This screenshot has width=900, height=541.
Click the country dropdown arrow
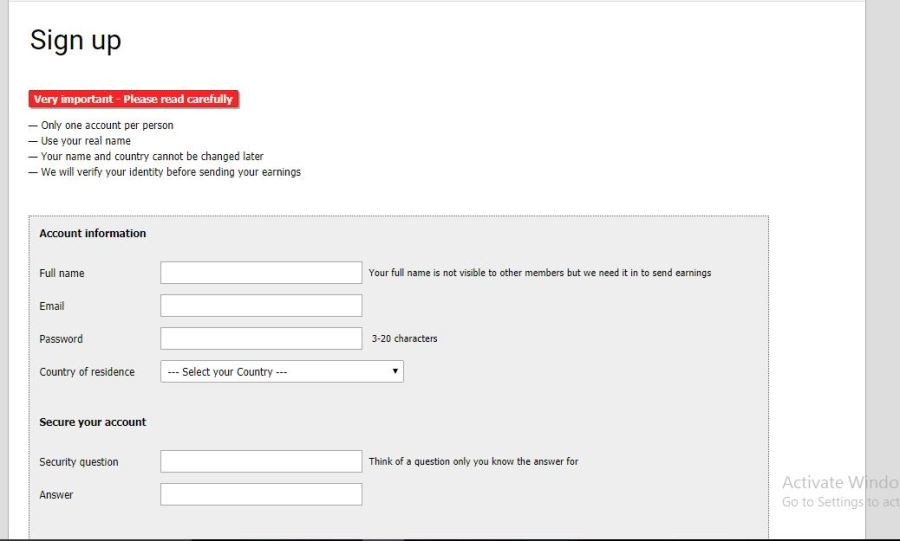[x=395, y=372]
